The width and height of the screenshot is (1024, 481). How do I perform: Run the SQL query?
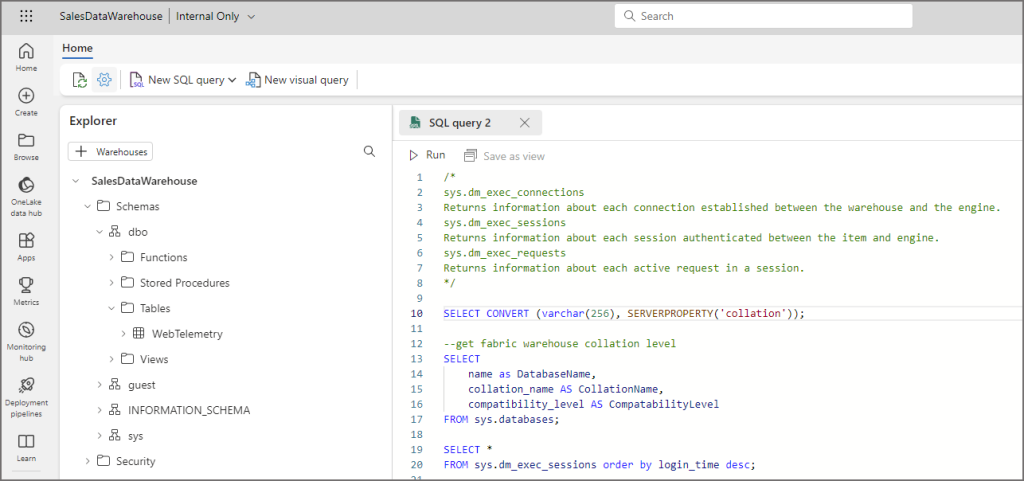point(427,155)
